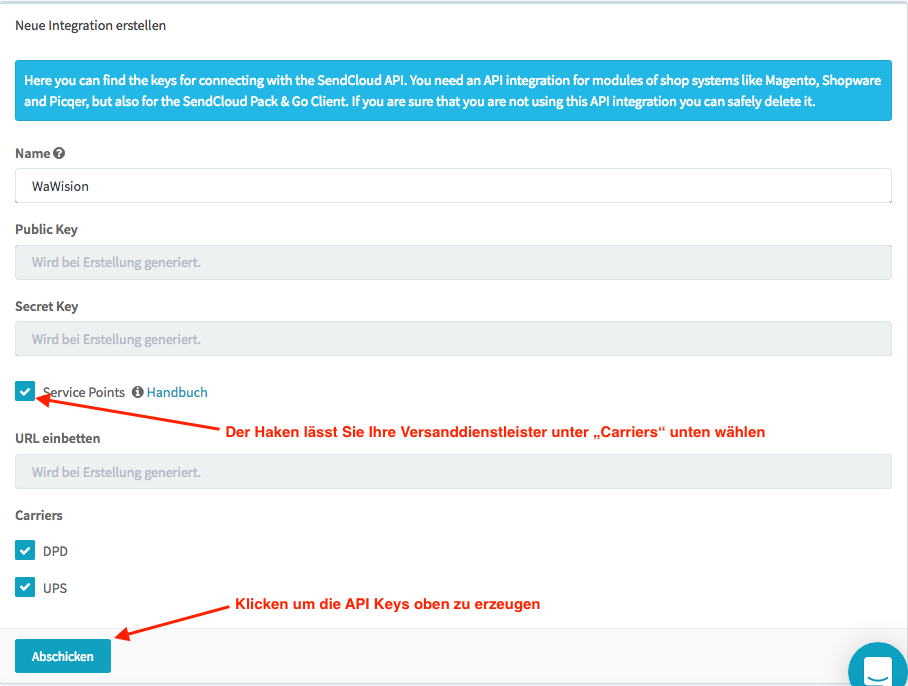Click the Name field containing WaWision
Image resolution: width=908 pixels, height=686 pixels.
click(x=453, y=186)
